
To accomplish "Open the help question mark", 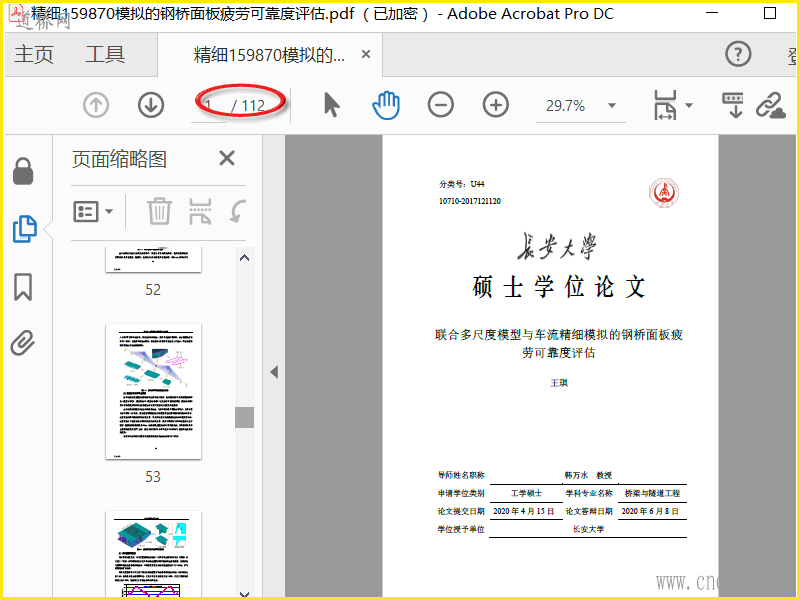I will 738,54.
